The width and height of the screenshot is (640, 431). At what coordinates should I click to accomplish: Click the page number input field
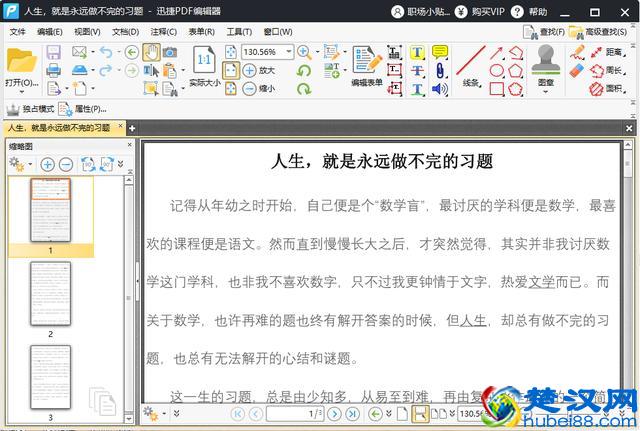pyautogui.click(x=296, y=414)
